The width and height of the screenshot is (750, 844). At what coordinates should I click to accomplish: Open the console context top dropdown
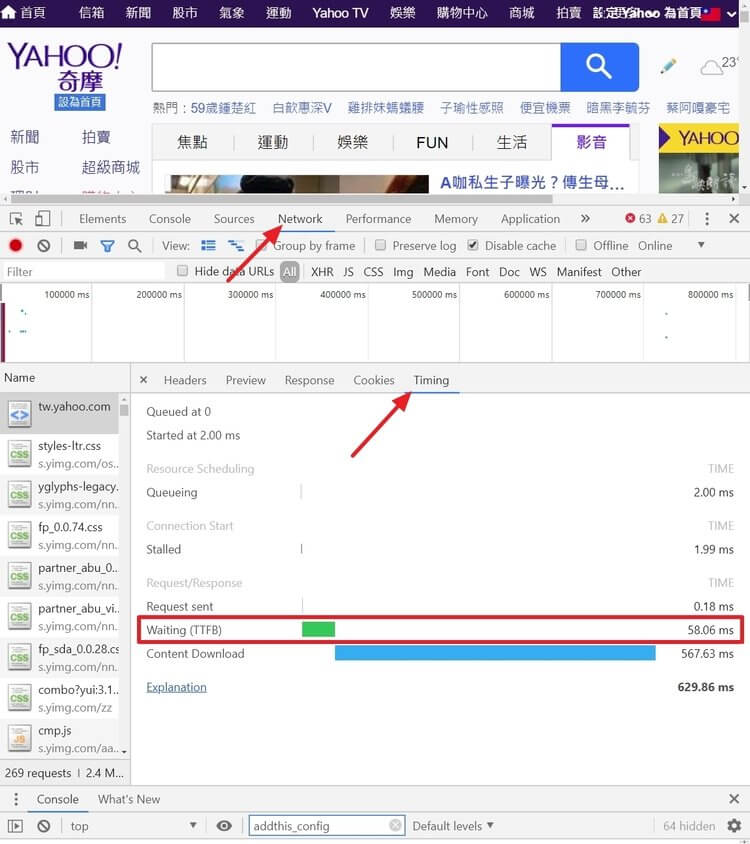coord(133,826)
